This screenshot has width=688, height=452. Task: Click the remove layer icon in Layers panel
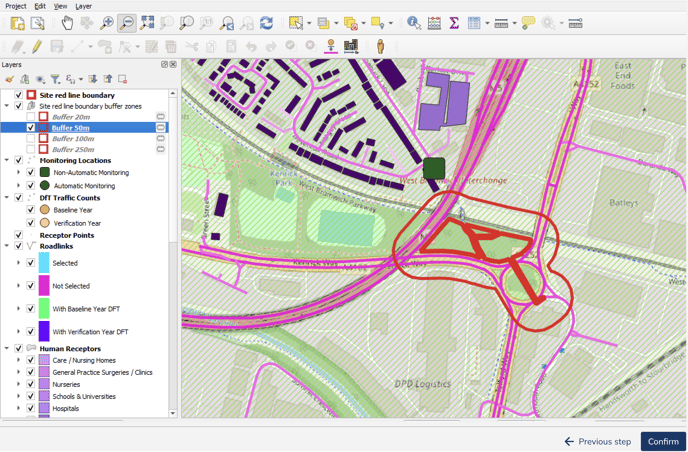click(122, 79)
